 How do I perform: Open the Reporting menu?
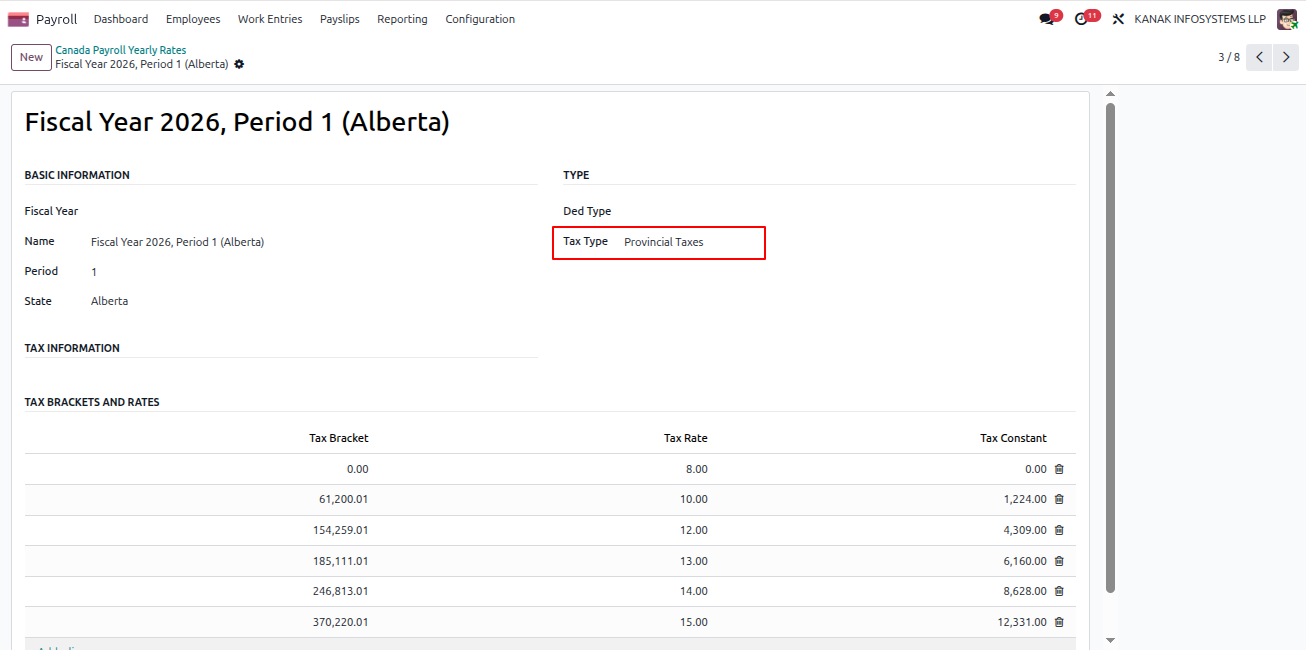click(x=402, y=19)
